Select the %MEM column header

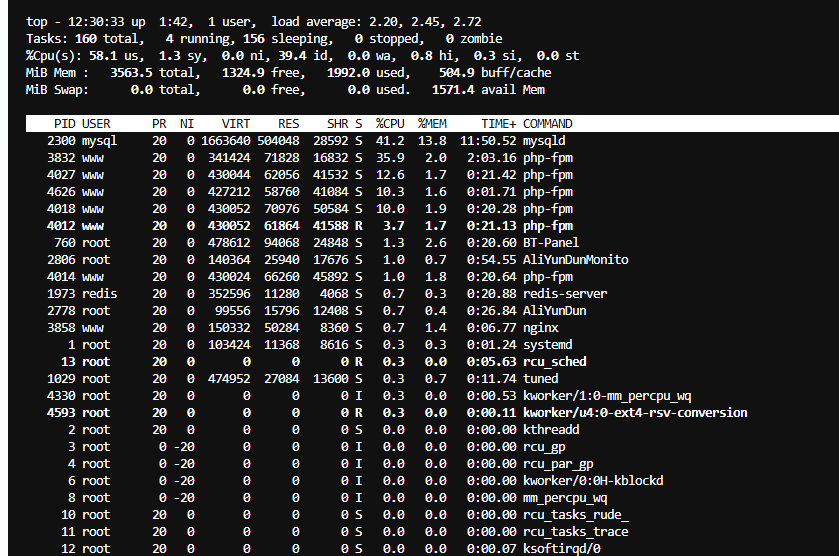point(432,124)
